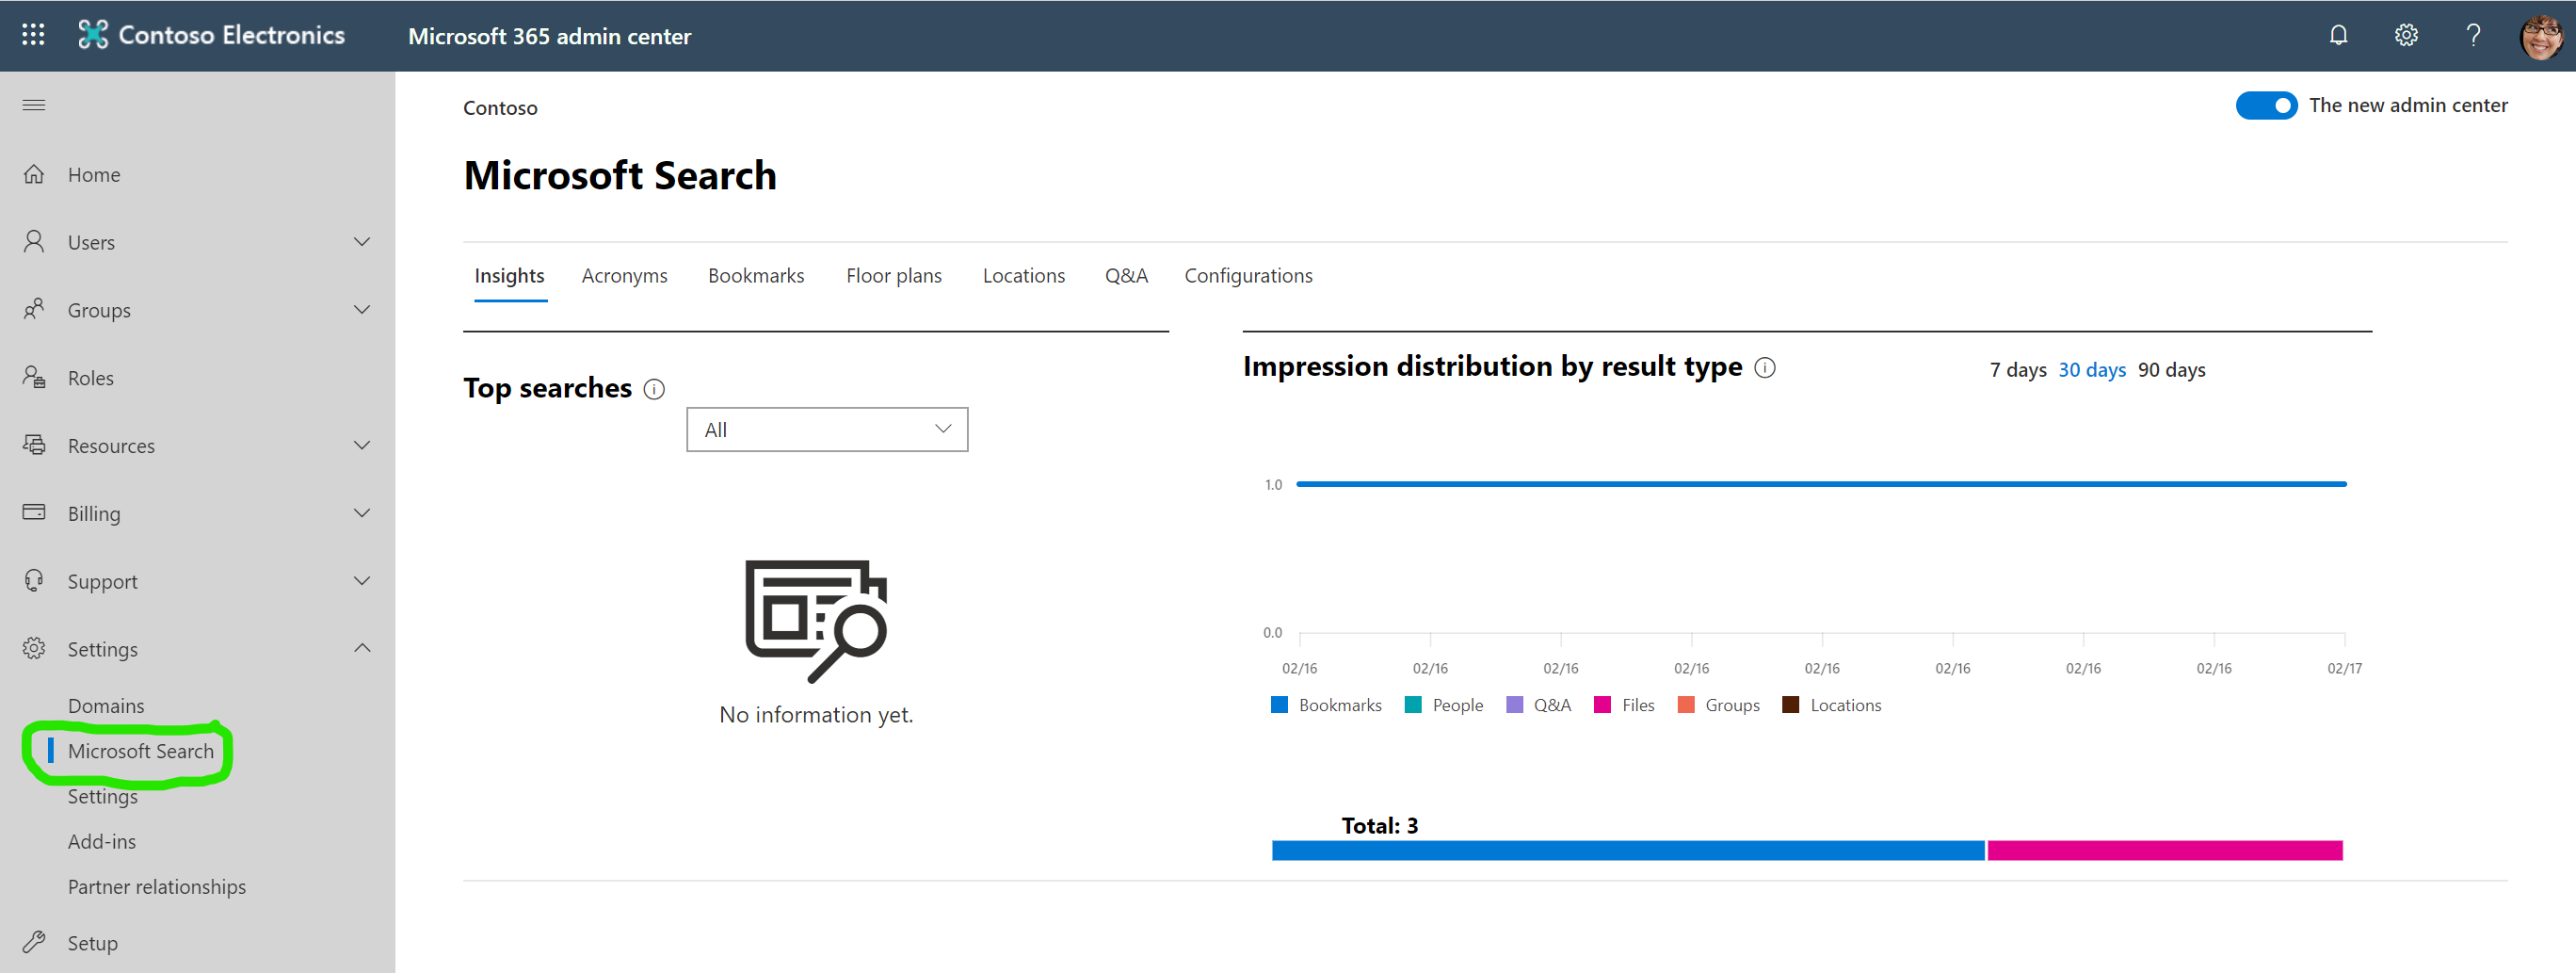The height and width of the screenshot is (973, 2576).
Task: Expand the Groups menu chevron
Action: point(362,310)
